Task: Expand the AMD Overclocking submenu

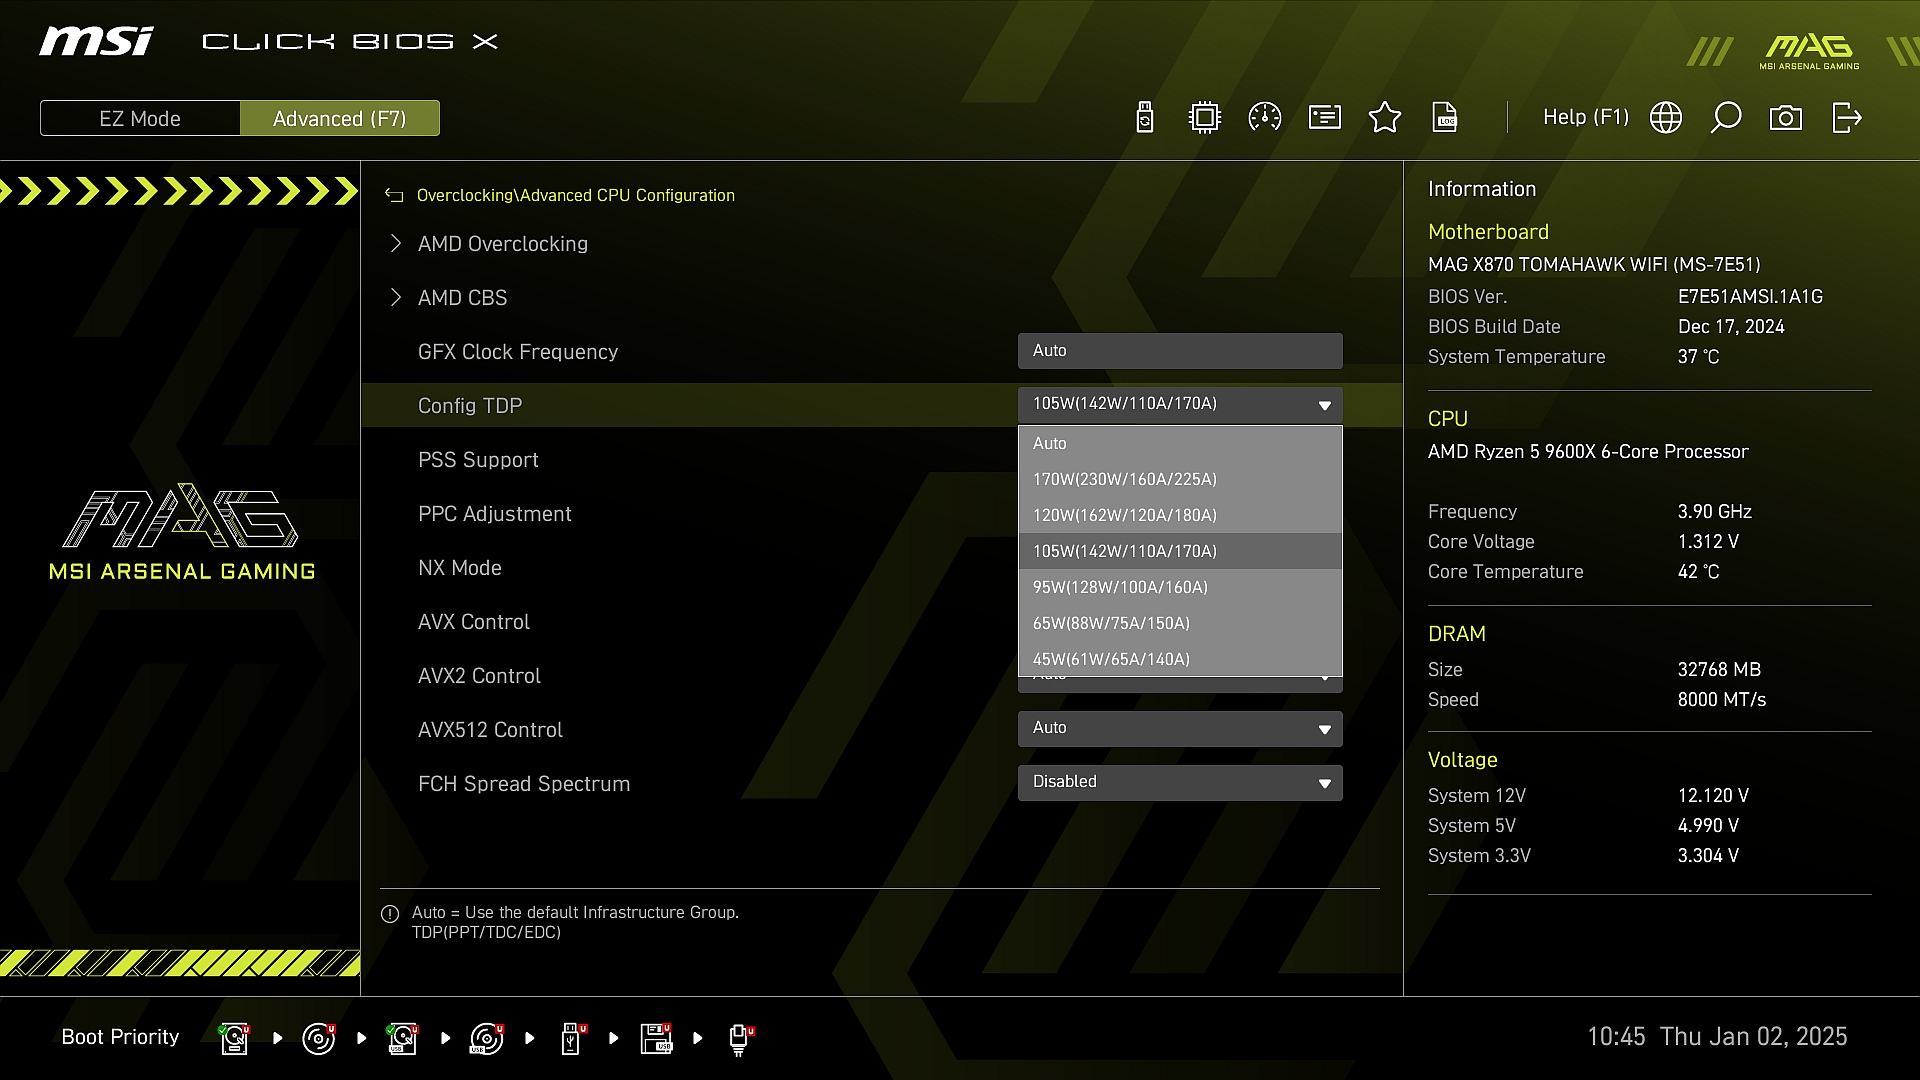Action: pyautogui.click(x=502, y=244)
